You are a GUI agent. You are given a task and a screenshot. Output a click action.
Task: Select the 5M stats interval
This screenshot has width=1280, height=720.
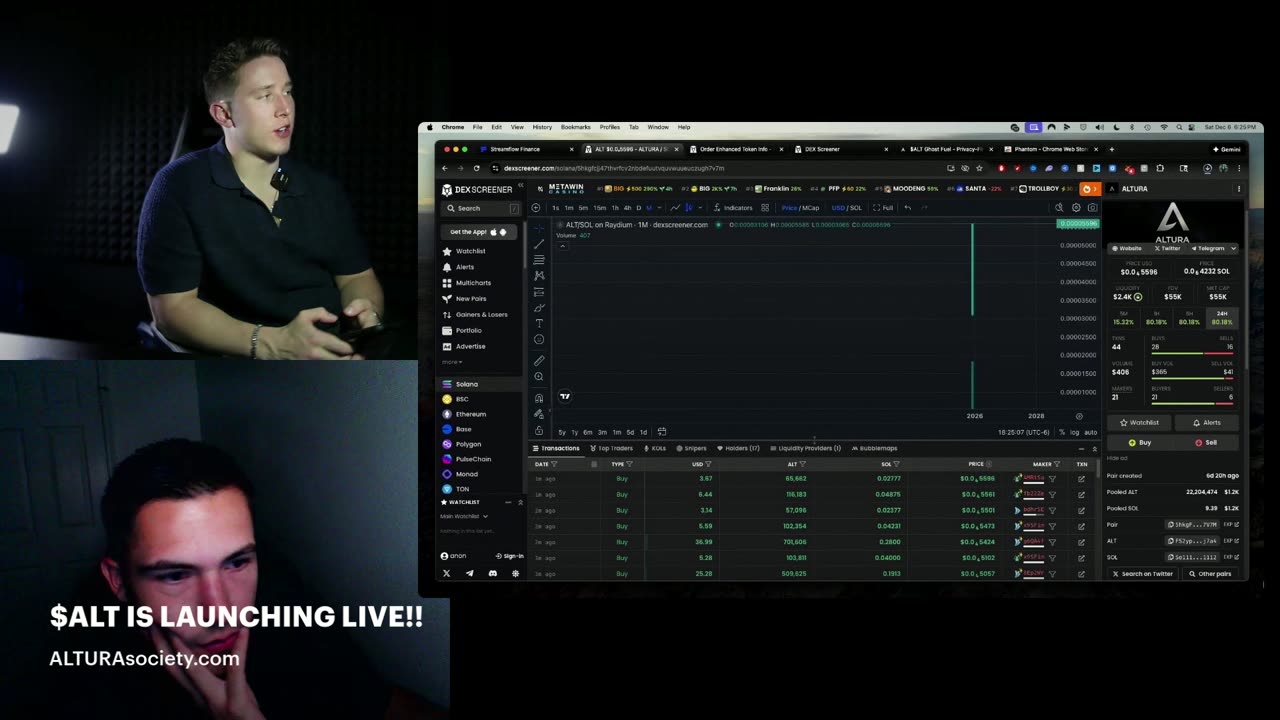point(1123,318)
